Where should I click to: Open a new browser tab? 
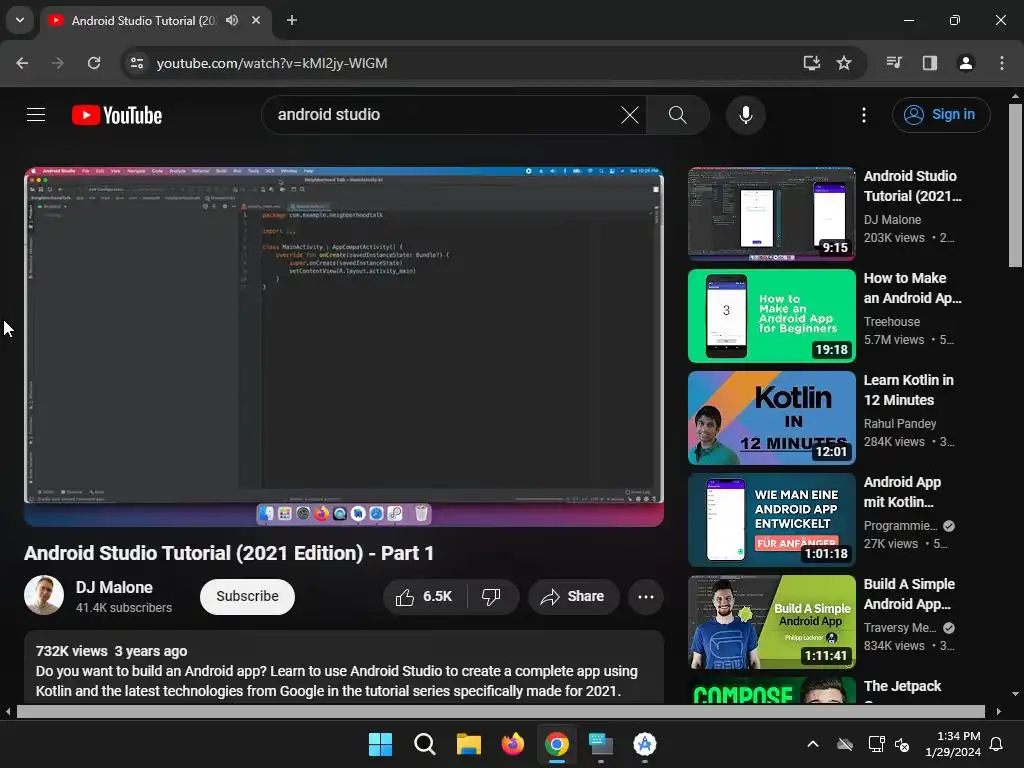click(x=292, y=20)
